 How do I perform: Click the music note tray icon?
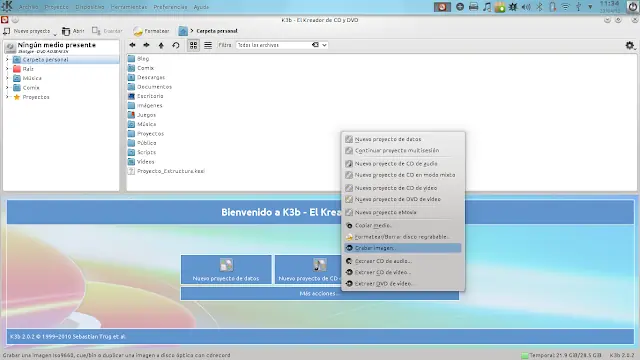click(487, 7)
